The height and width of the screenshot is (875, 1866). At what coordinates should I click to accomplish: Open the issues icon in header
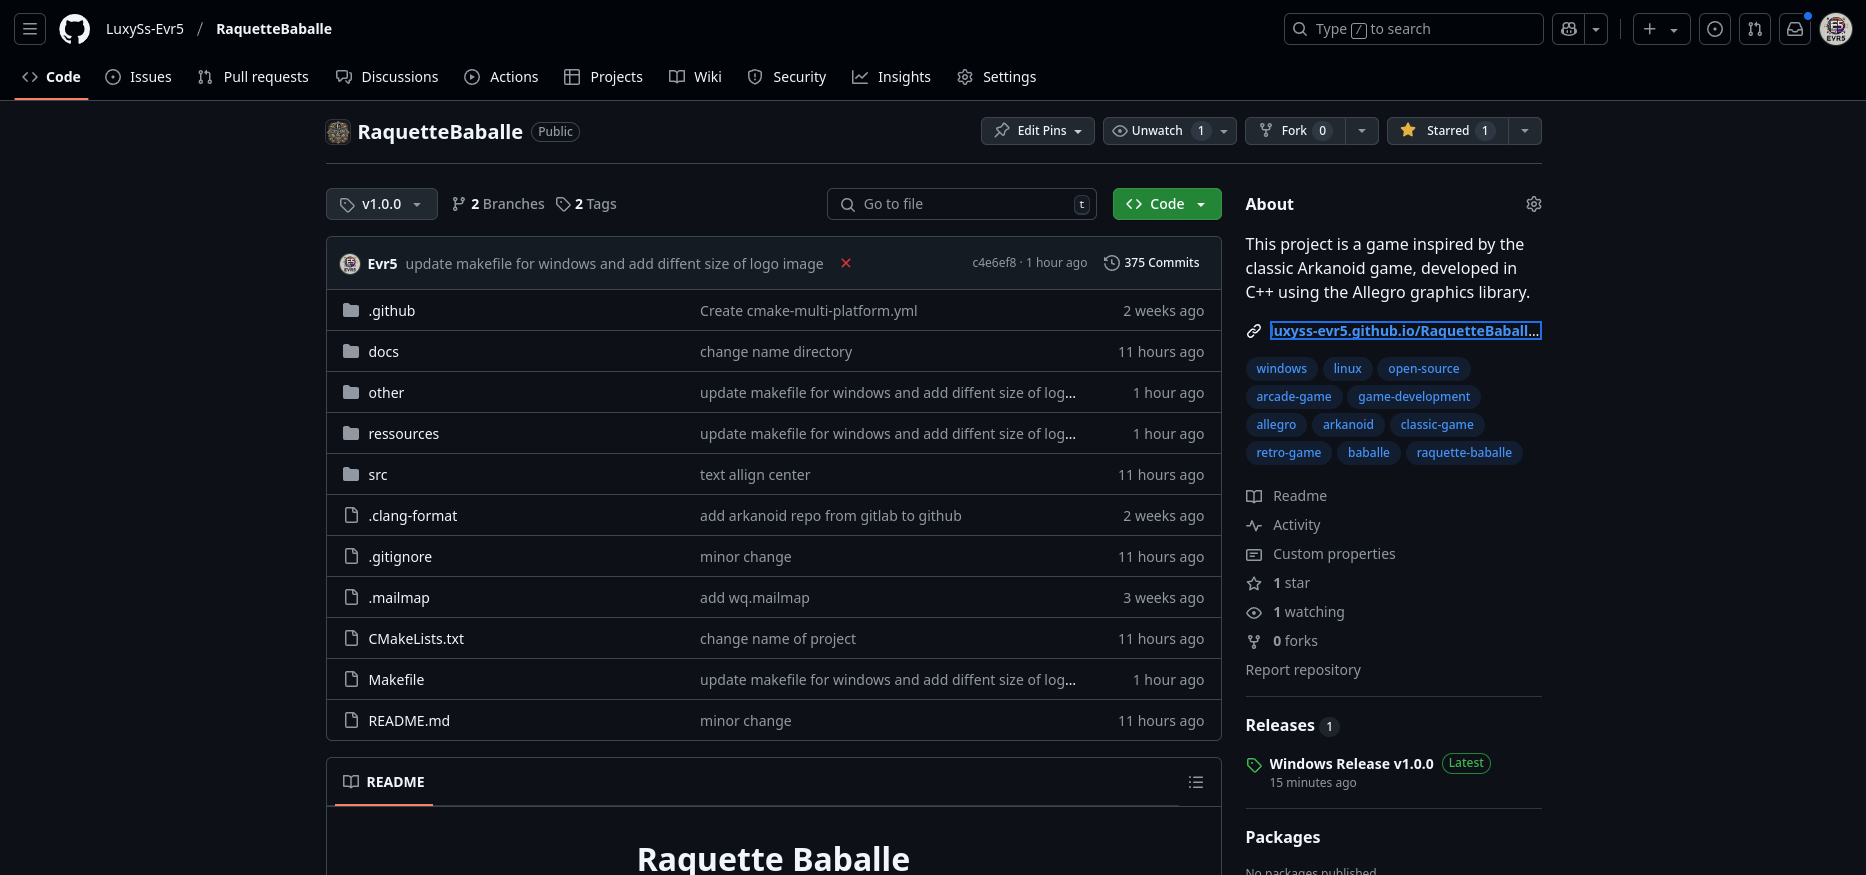[x=1715, y=29]
